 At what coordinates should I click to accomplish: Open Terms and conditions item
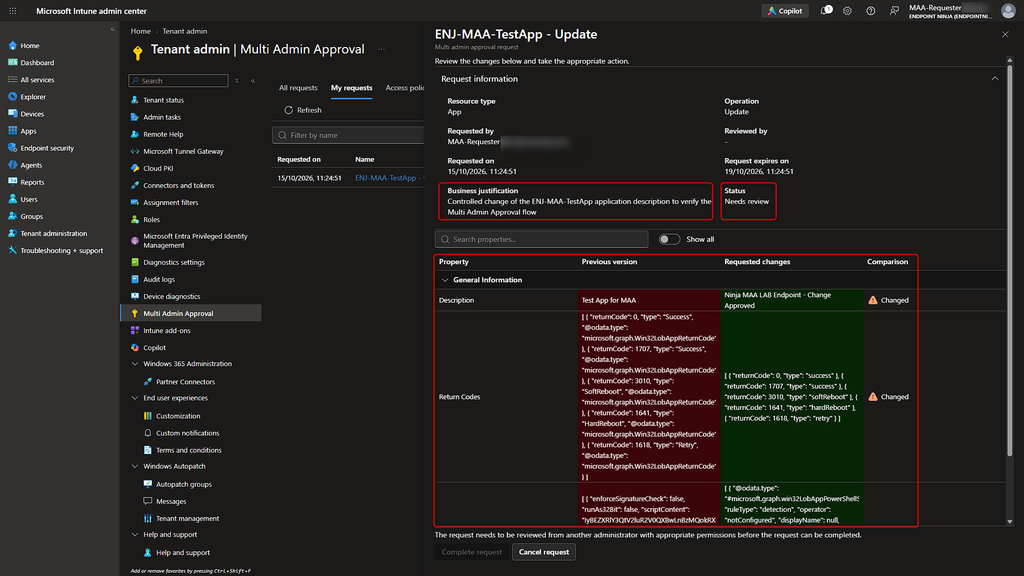[189, 450]
